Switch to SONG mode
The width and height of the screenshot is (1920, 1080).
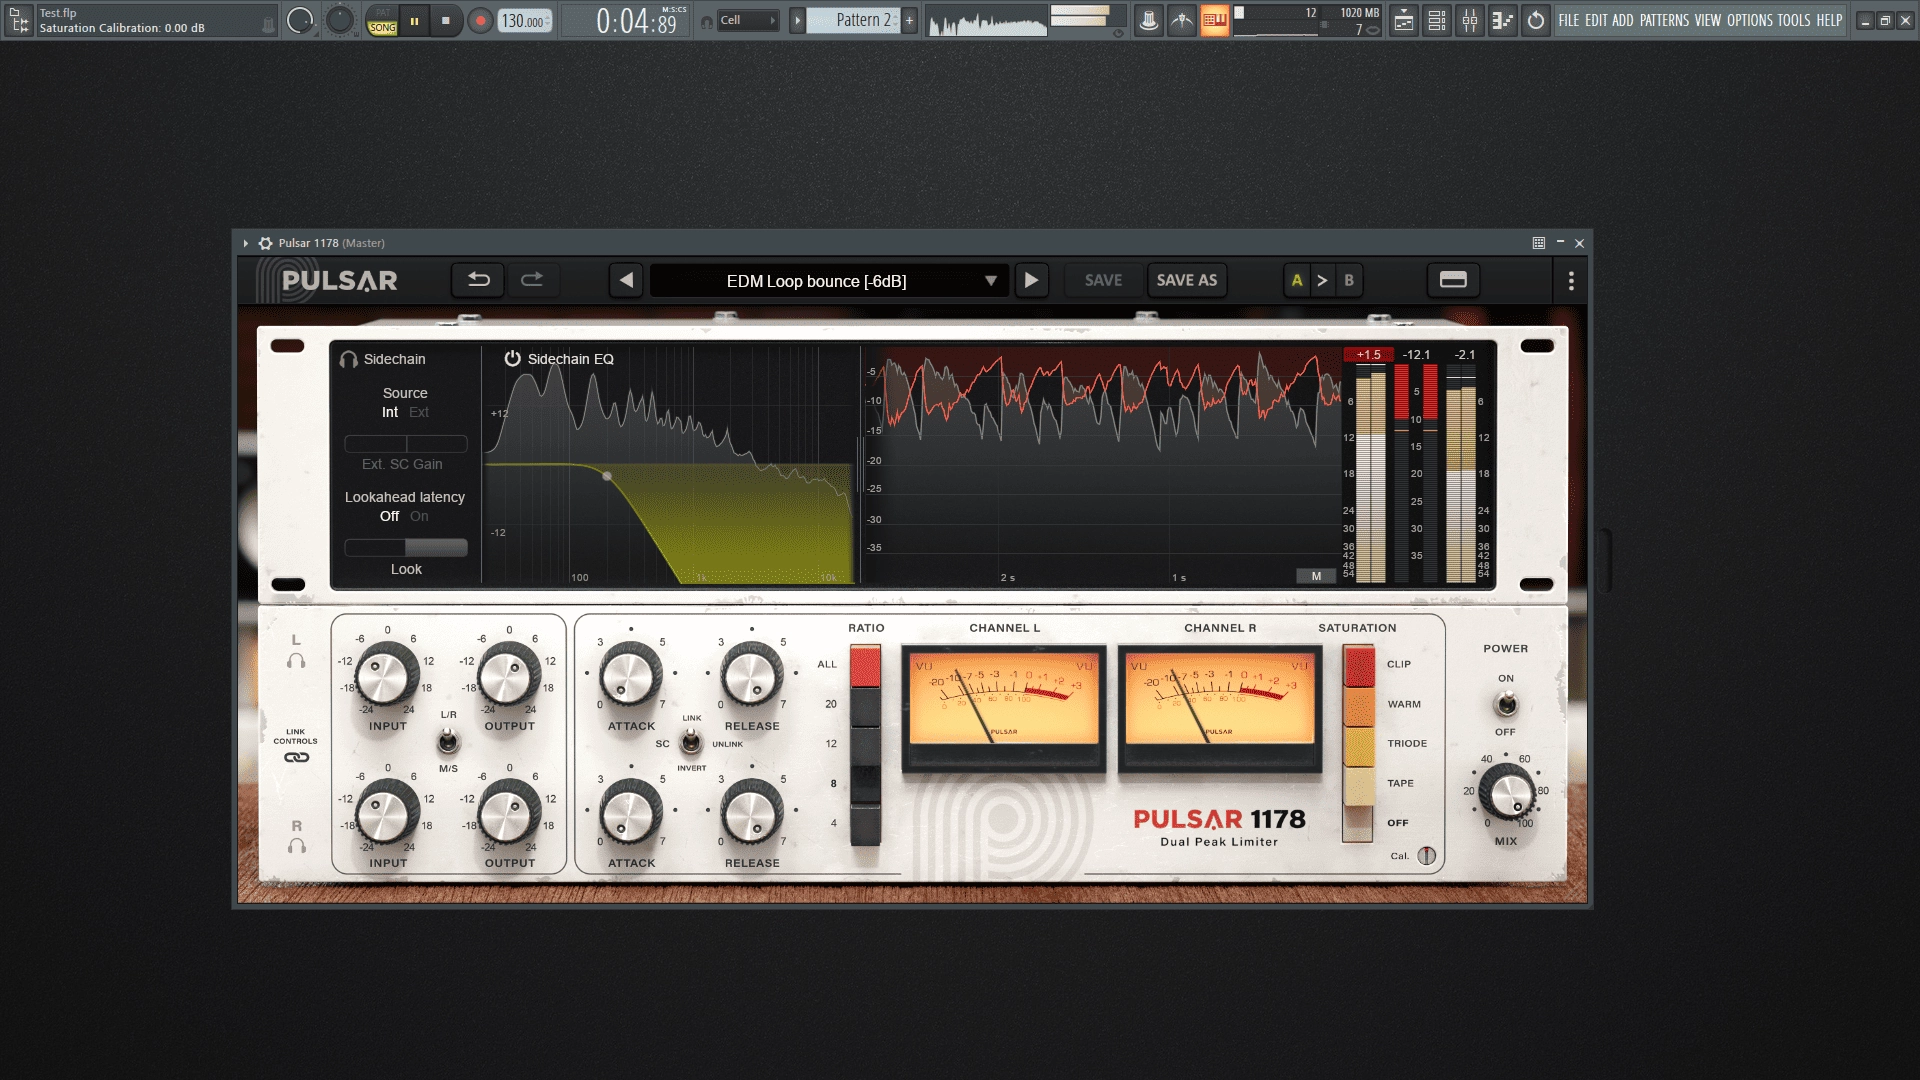point(382,28)
